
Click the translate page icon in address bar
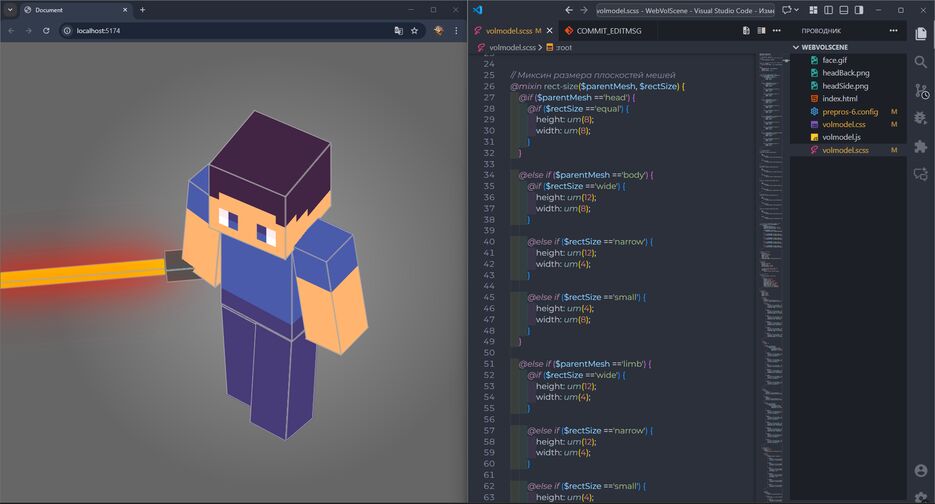398,31
